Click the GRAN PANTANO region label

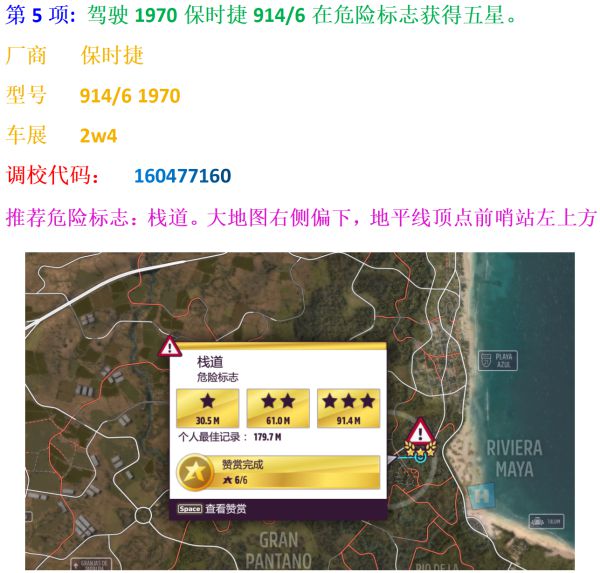tap(279, 550)
